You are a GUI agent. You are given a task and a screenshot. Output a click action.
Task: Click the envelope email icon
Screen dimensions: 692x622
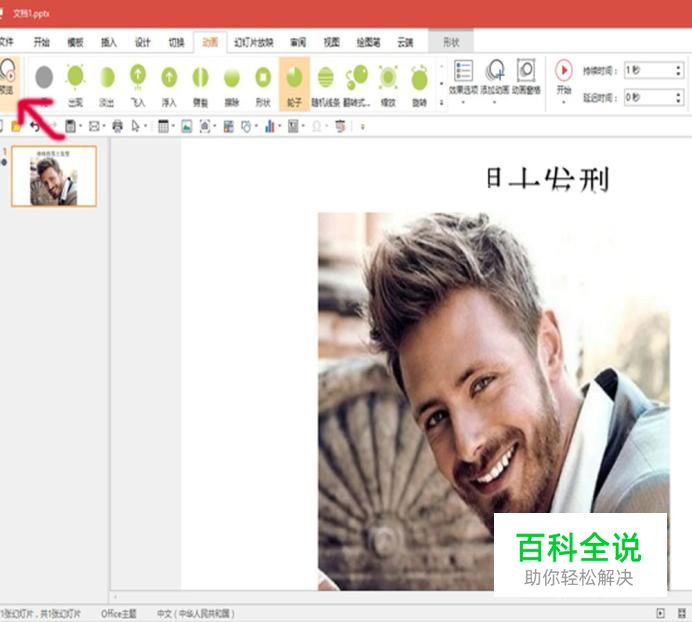coord(94,127)
